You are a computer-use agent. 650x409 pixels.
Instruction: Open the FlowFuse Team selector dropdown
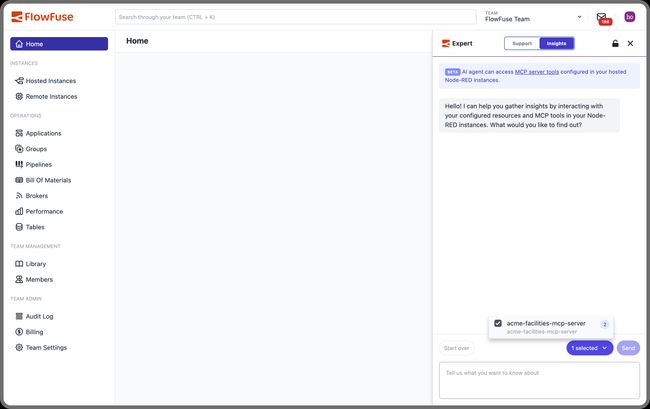tap(534, 17)
